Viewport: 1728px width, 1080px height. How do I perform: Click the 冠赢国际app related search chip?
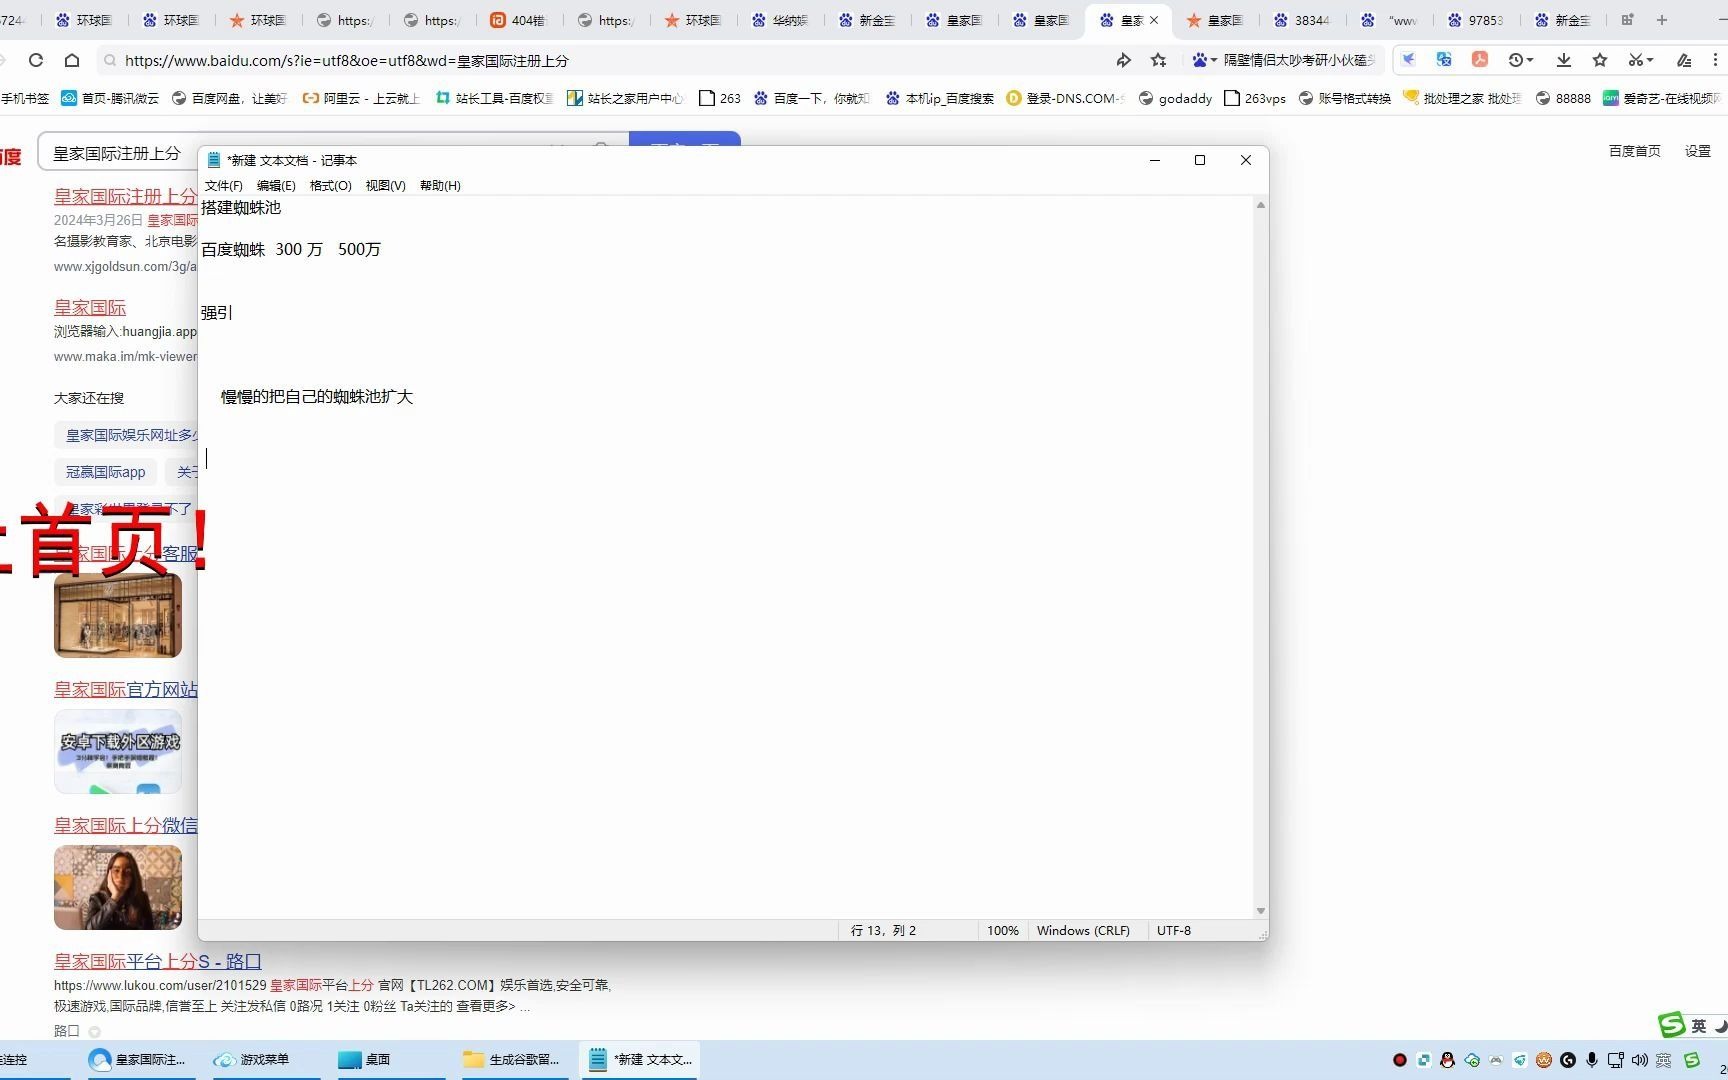106,472
